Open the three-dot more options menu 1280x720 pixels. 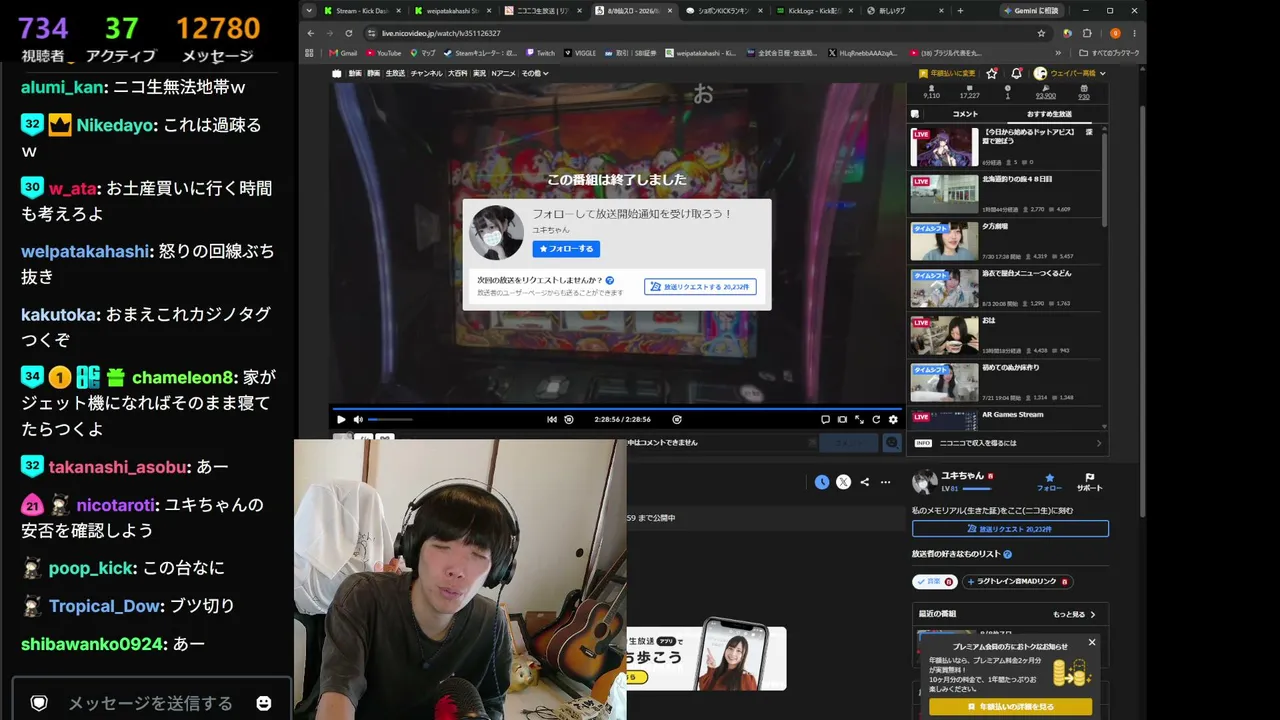click(x=885, y=482)
